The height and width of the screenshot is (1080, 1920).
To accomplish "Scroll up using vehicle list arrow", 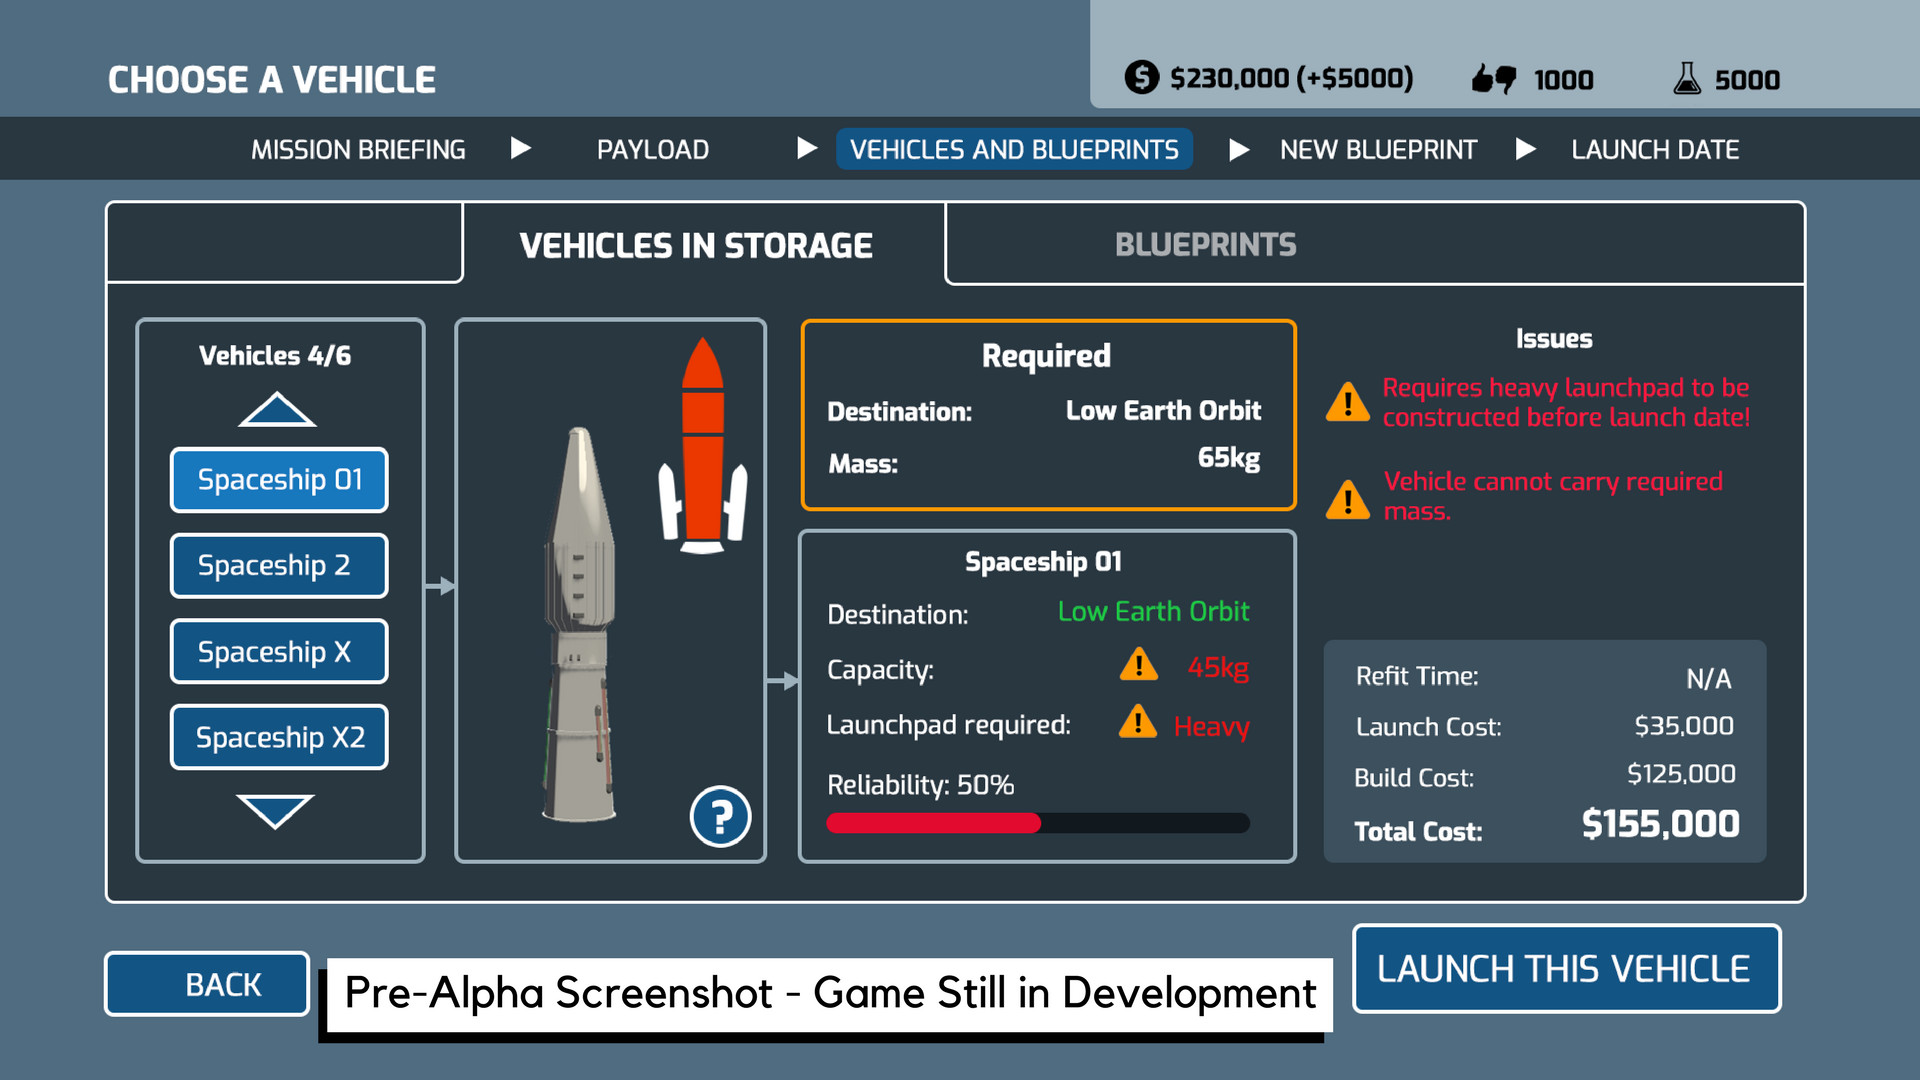I will 276,411.
